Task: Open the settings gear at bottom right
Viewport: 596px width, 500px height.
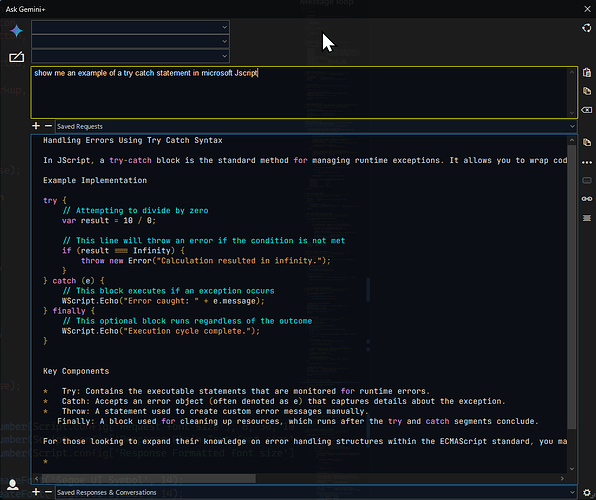Action: coord(586,493)
